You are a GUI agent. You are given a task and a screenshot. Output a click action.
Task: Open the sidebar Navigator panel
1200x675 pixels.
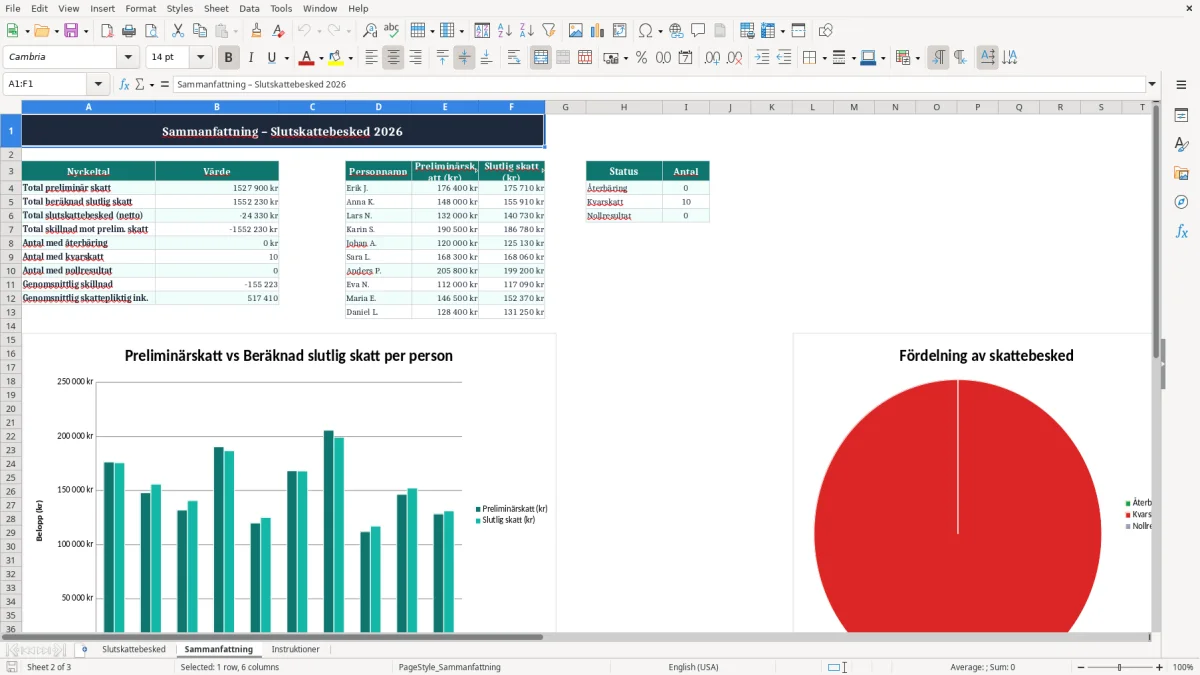point(1181,202)
